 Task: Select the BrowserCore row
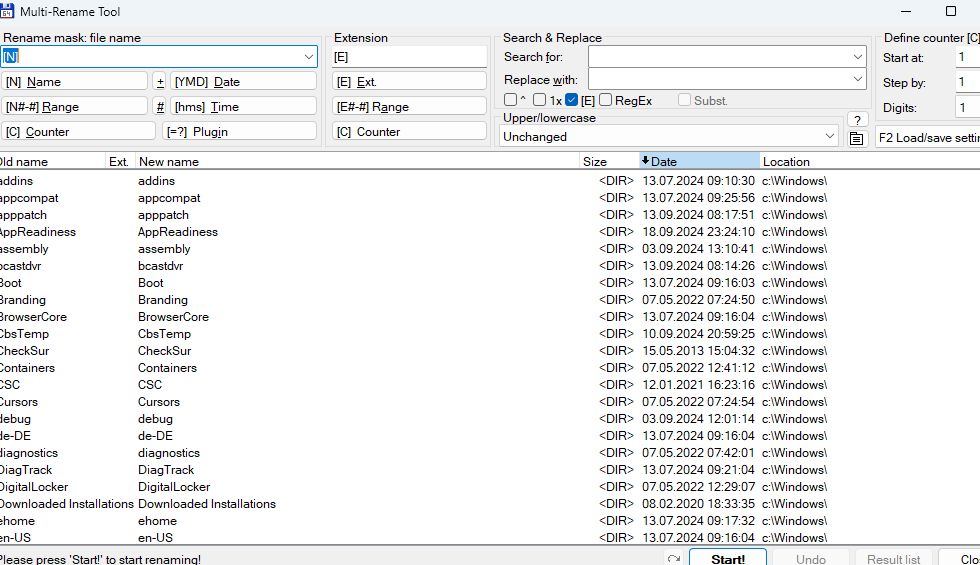[x=490, y=317]
